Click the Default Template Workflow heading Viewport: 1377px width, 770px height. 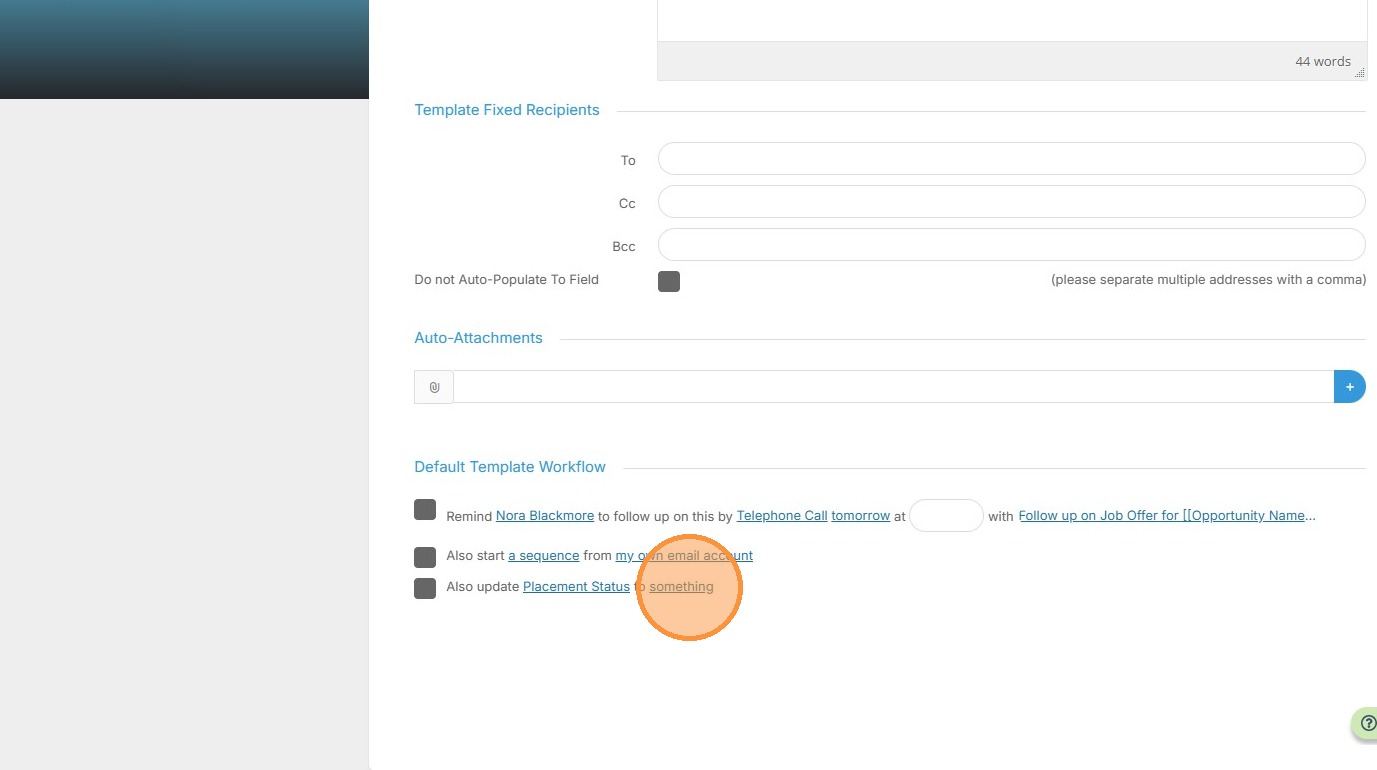click(x=510, y=467)
